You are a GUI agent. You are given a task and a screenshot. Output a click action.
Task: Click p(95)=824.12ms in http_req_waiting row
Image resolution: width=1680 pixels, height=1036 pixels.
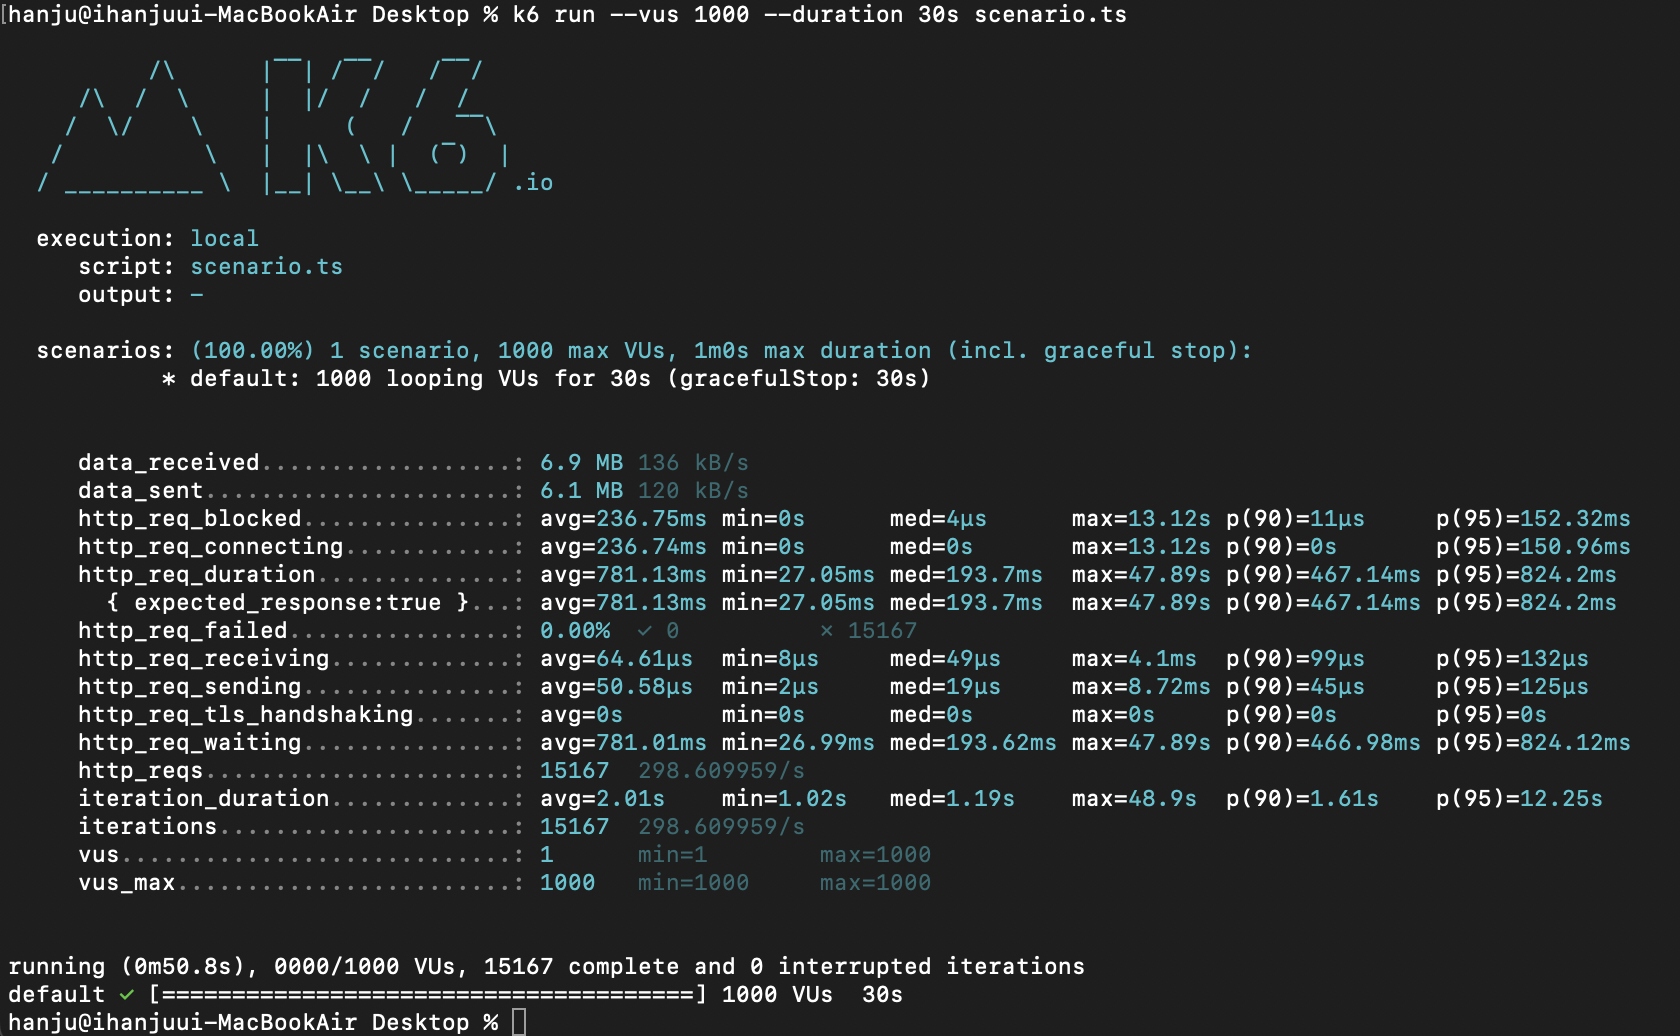pyautogui.click(x=1533, y=742)
